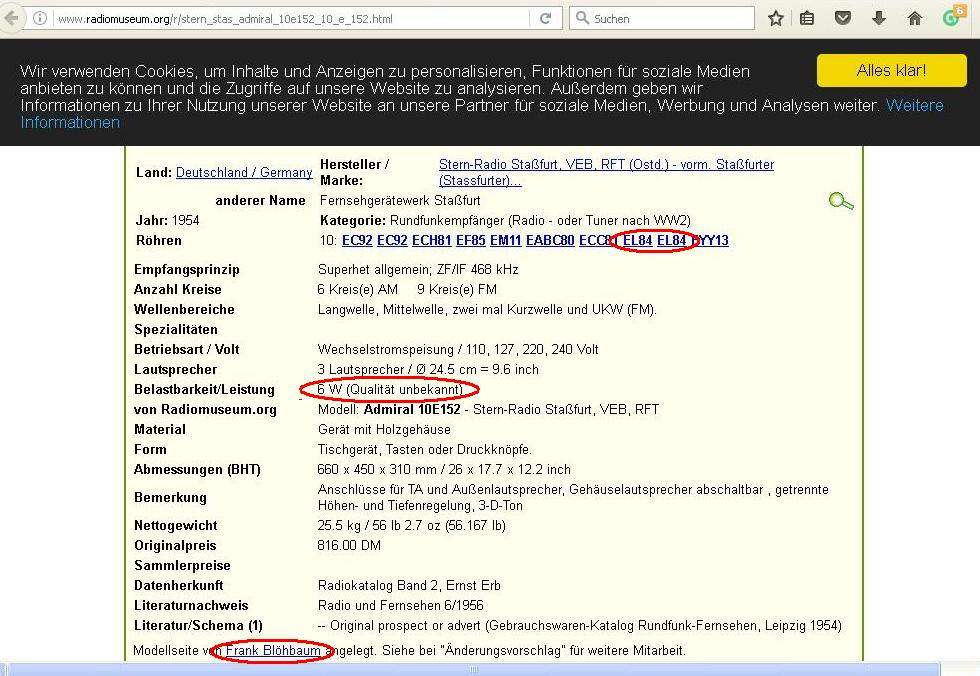Viewport: 980px width, 676px height.
Task: Open the Frank Blöhbaum member link
Action: point(273,650)
